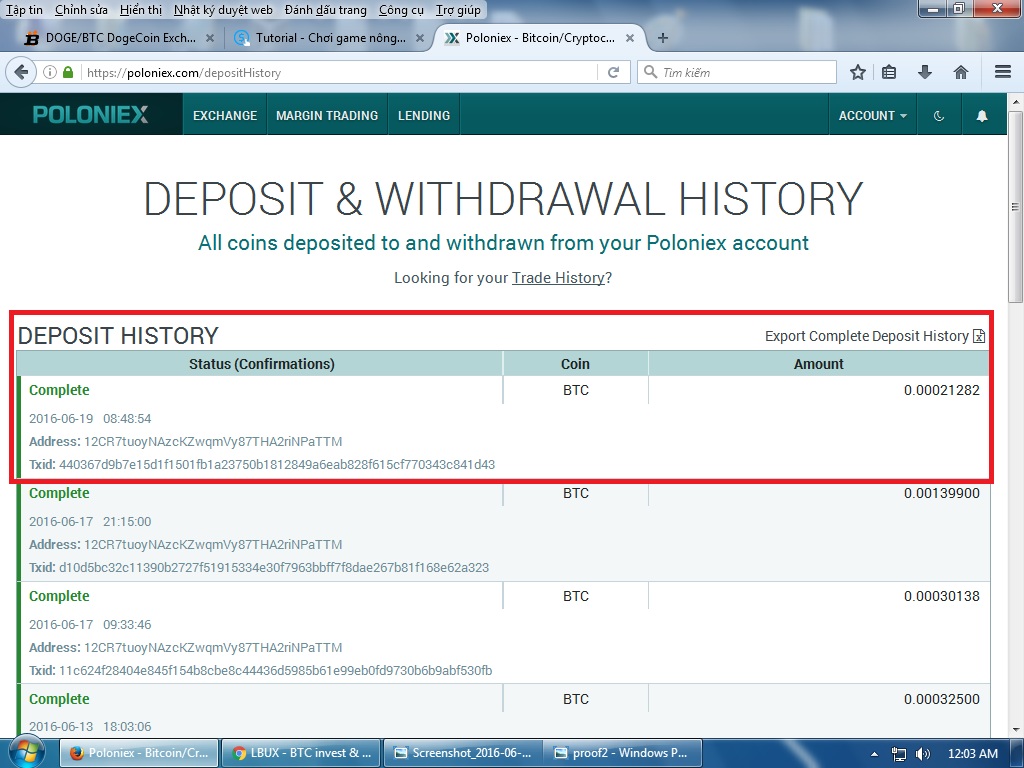
Task: Open the Windows Start button
Action: (26, 752)
